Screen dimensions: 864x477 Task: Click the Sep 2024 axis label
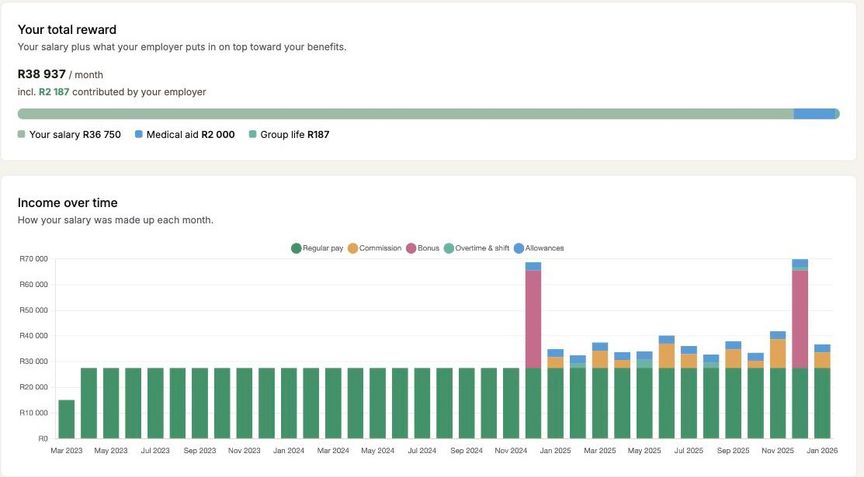point(467,451)
